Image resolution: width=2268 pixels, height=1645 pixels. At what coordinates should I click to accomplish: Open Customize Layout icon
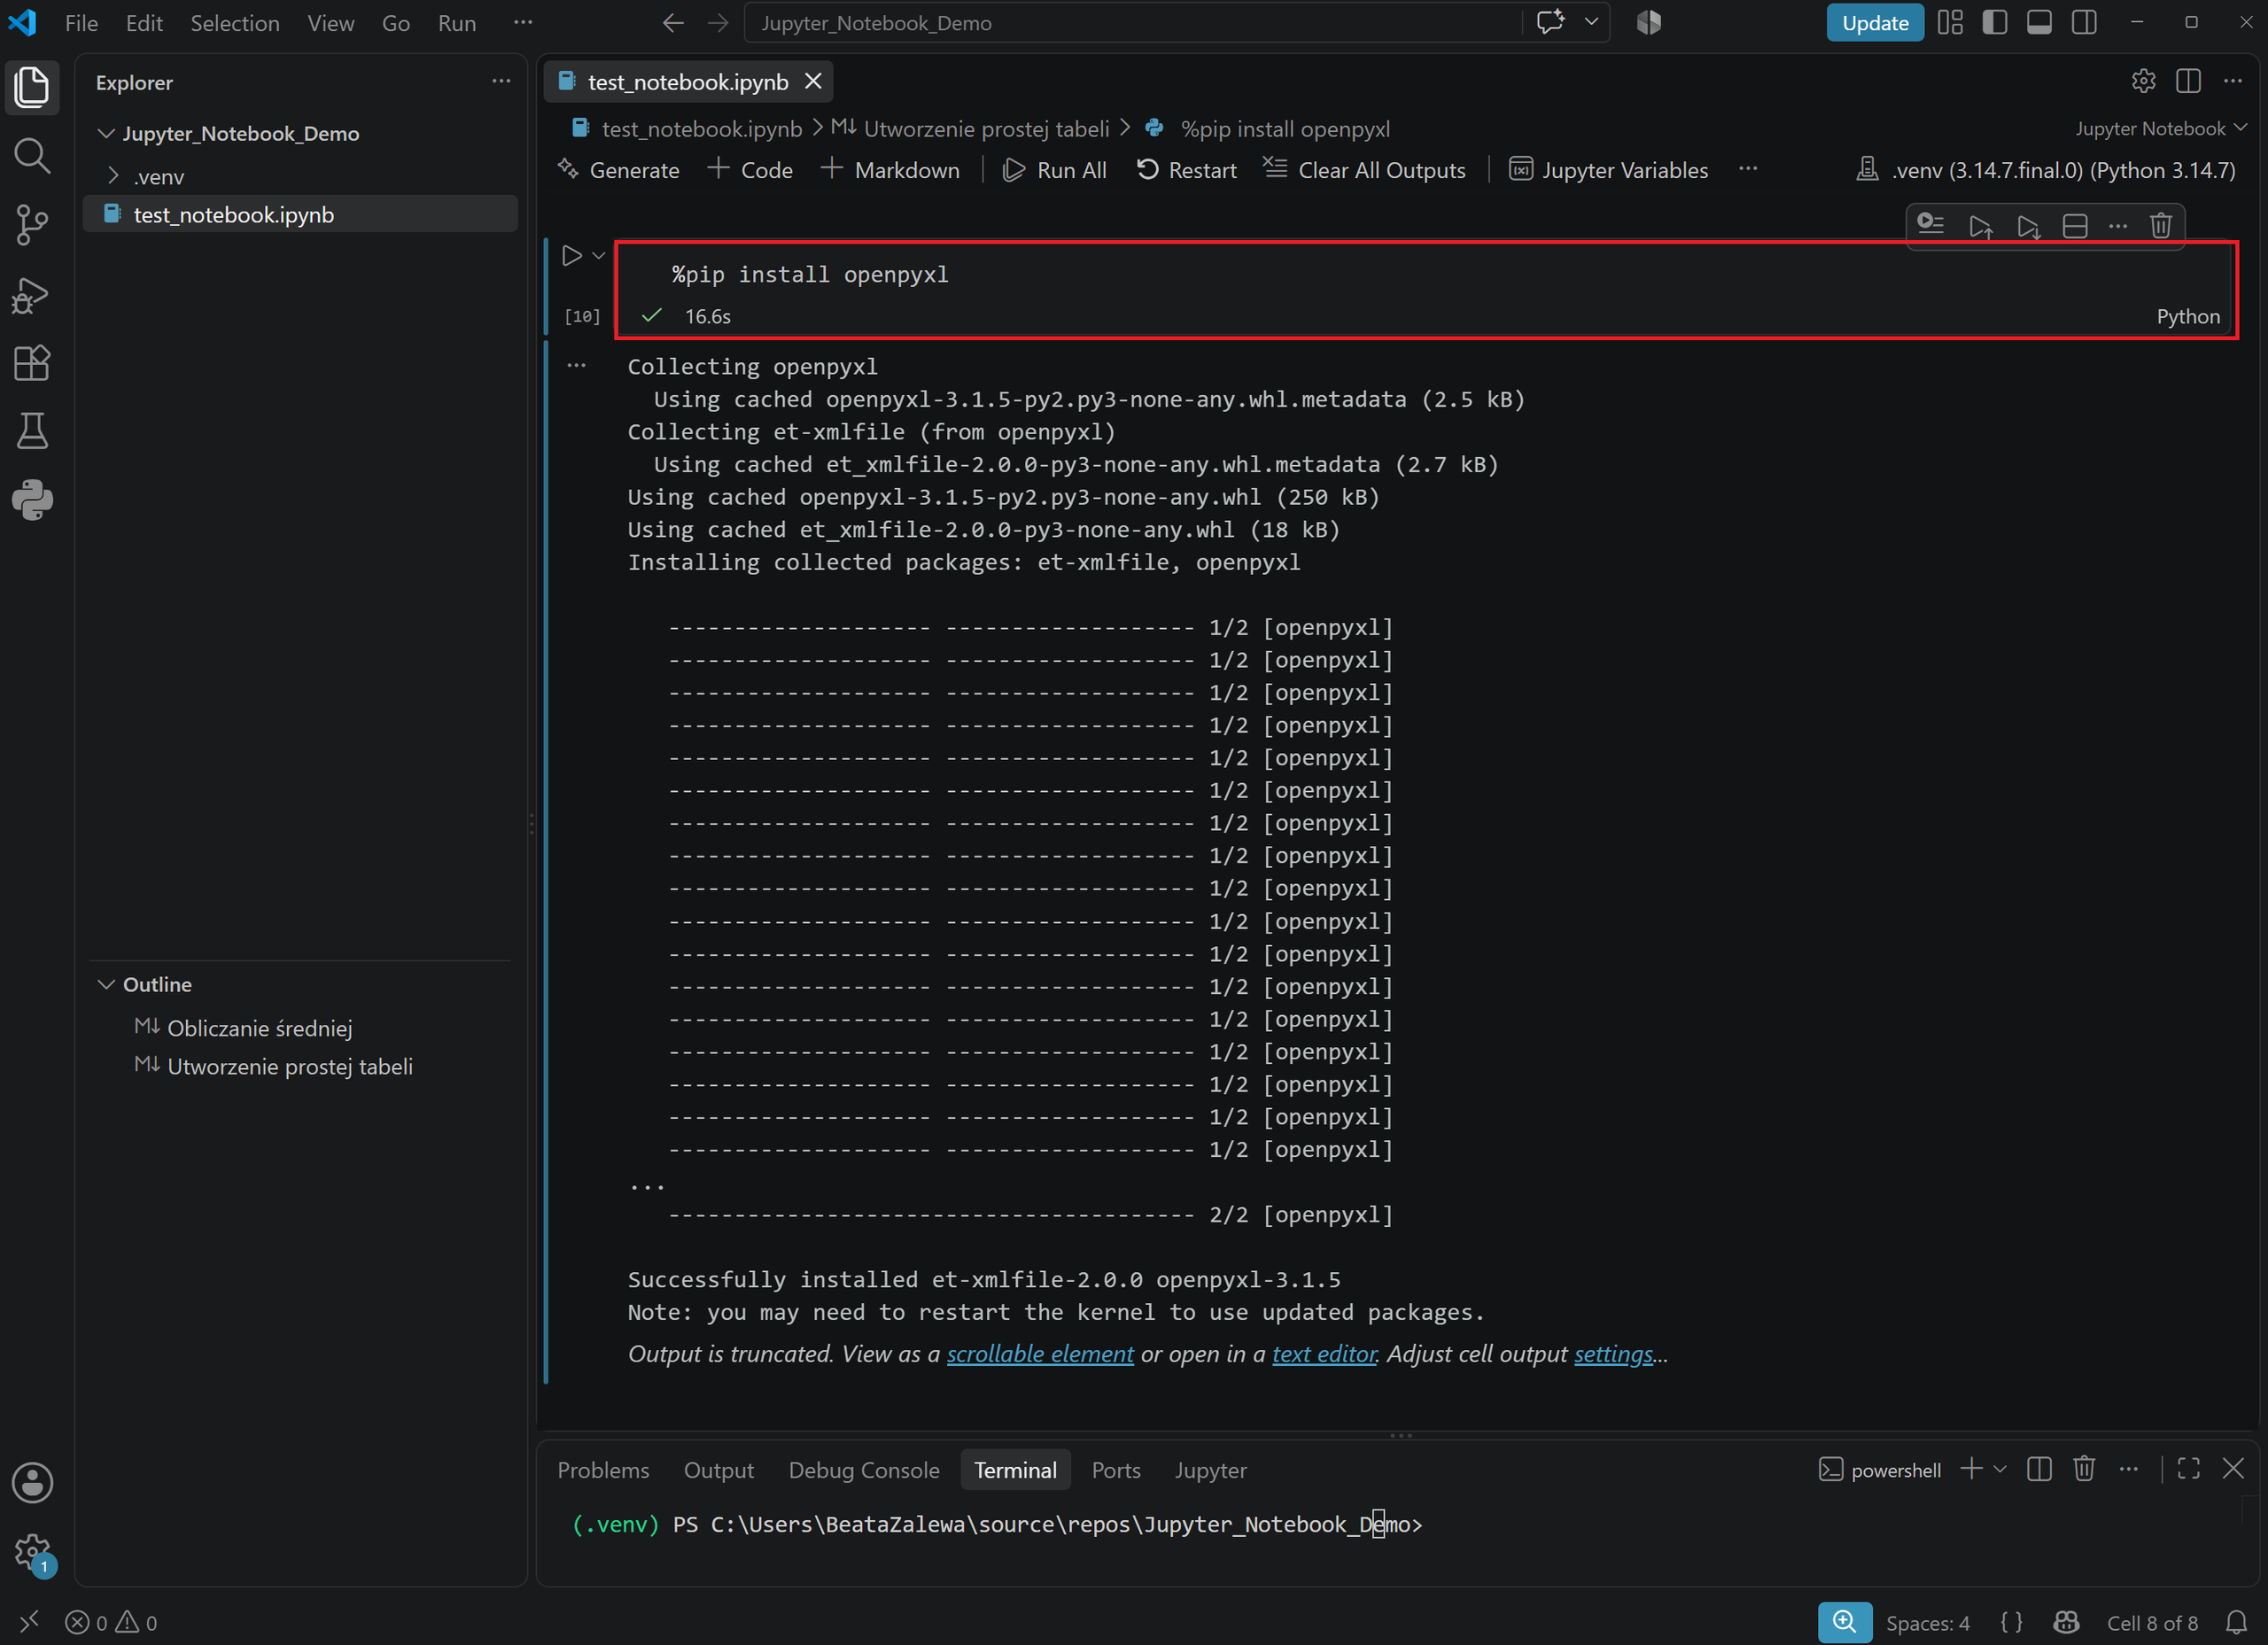coord(1950,22)
